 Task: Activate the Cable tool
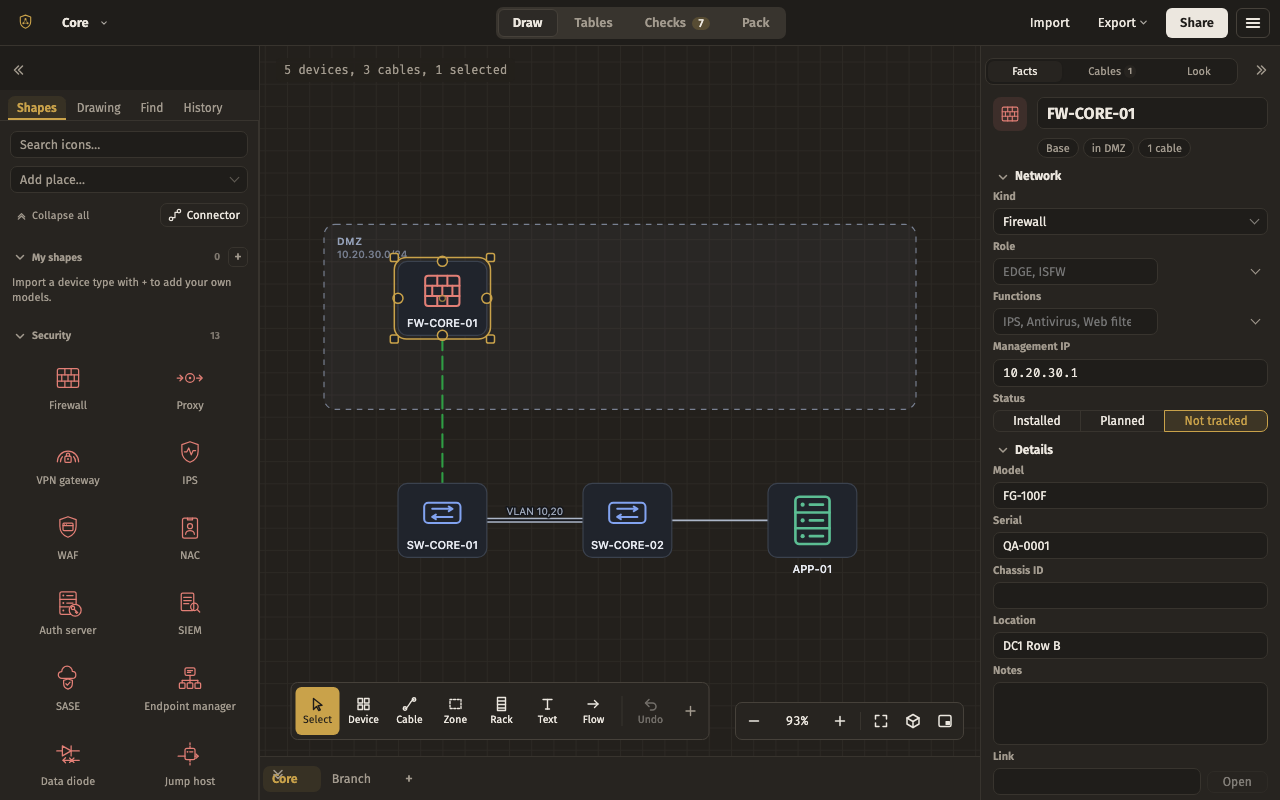409,711
